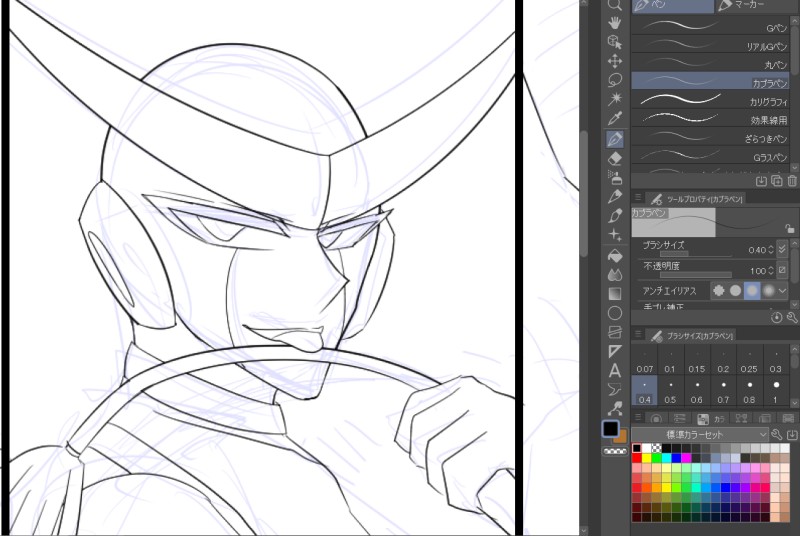The image size is (800, 536).
Task: Reset tool properties to initial settings
Action: pyautogui.click(x=776, y=318)
